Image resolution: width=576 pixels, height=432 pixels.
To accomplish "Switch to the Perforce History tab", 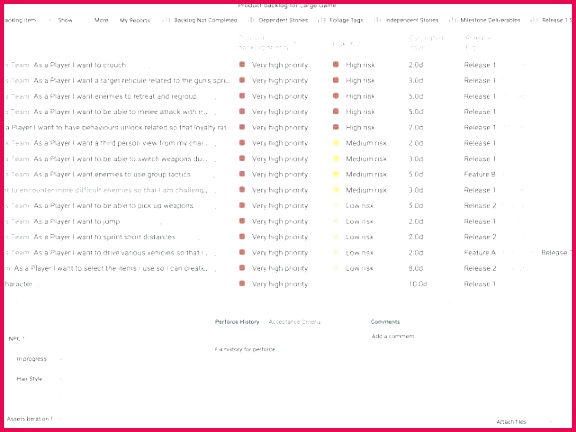I will [237, 322].
